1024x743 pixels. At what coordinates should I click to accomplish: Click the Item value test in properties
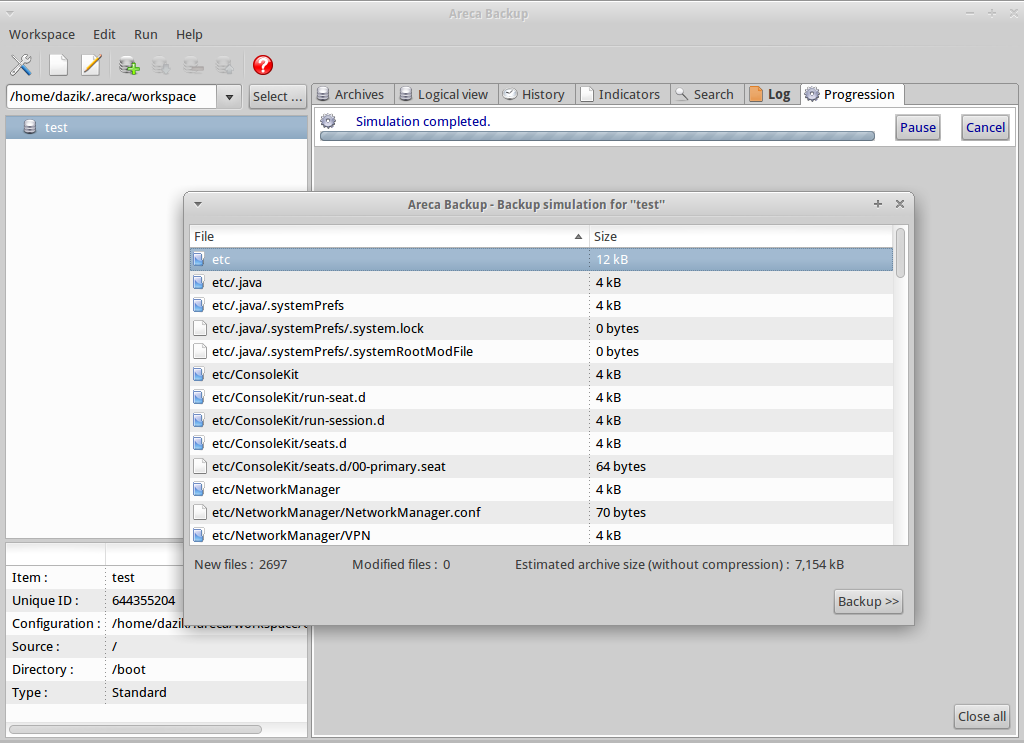(x=123, y=577)
